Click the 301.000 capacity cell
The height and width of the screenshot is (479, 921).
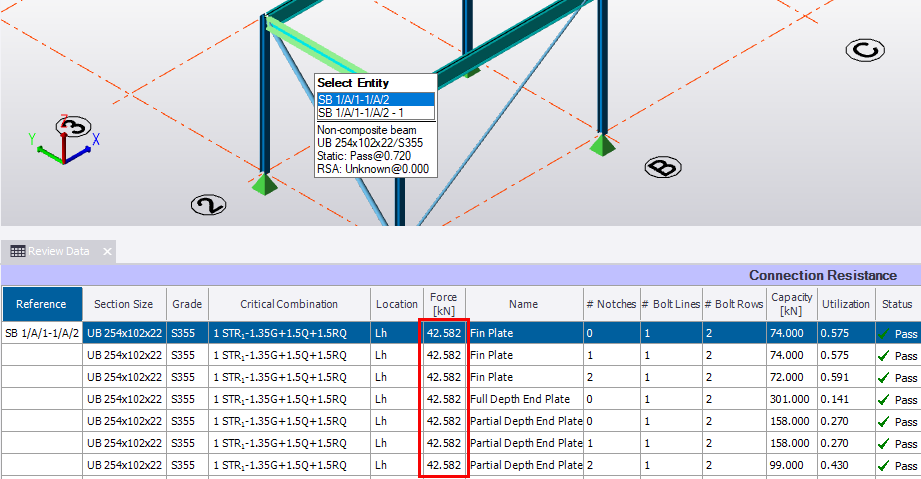coord(791,399)
